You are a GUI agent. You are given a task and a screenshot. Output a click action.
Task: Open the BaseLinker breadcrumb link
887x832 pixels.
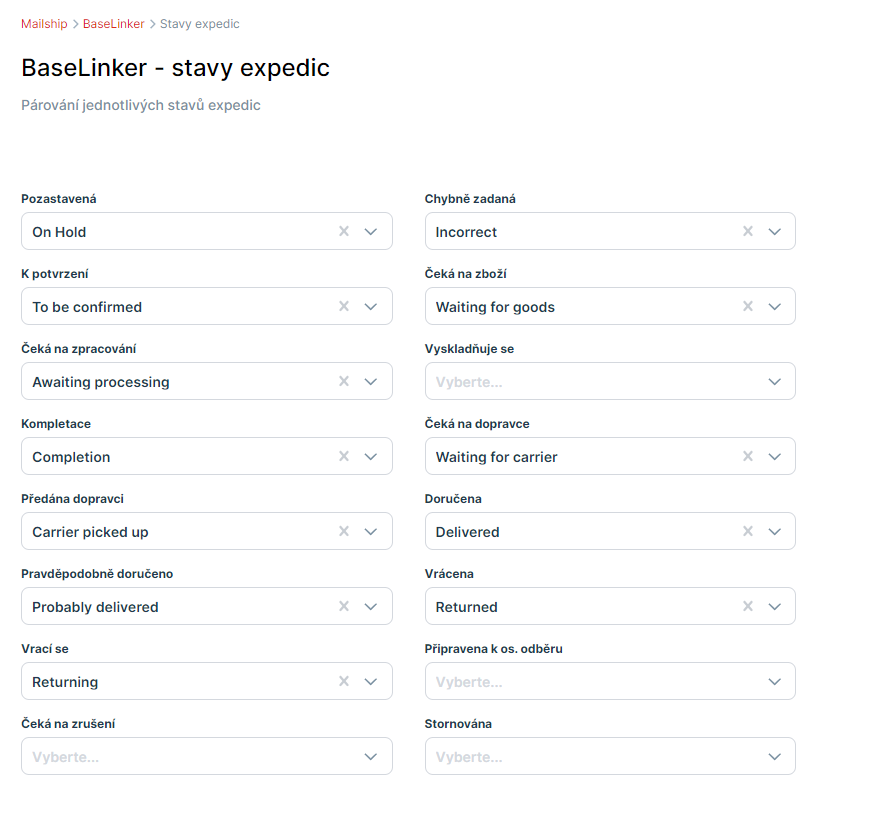(x=114, y=24)
